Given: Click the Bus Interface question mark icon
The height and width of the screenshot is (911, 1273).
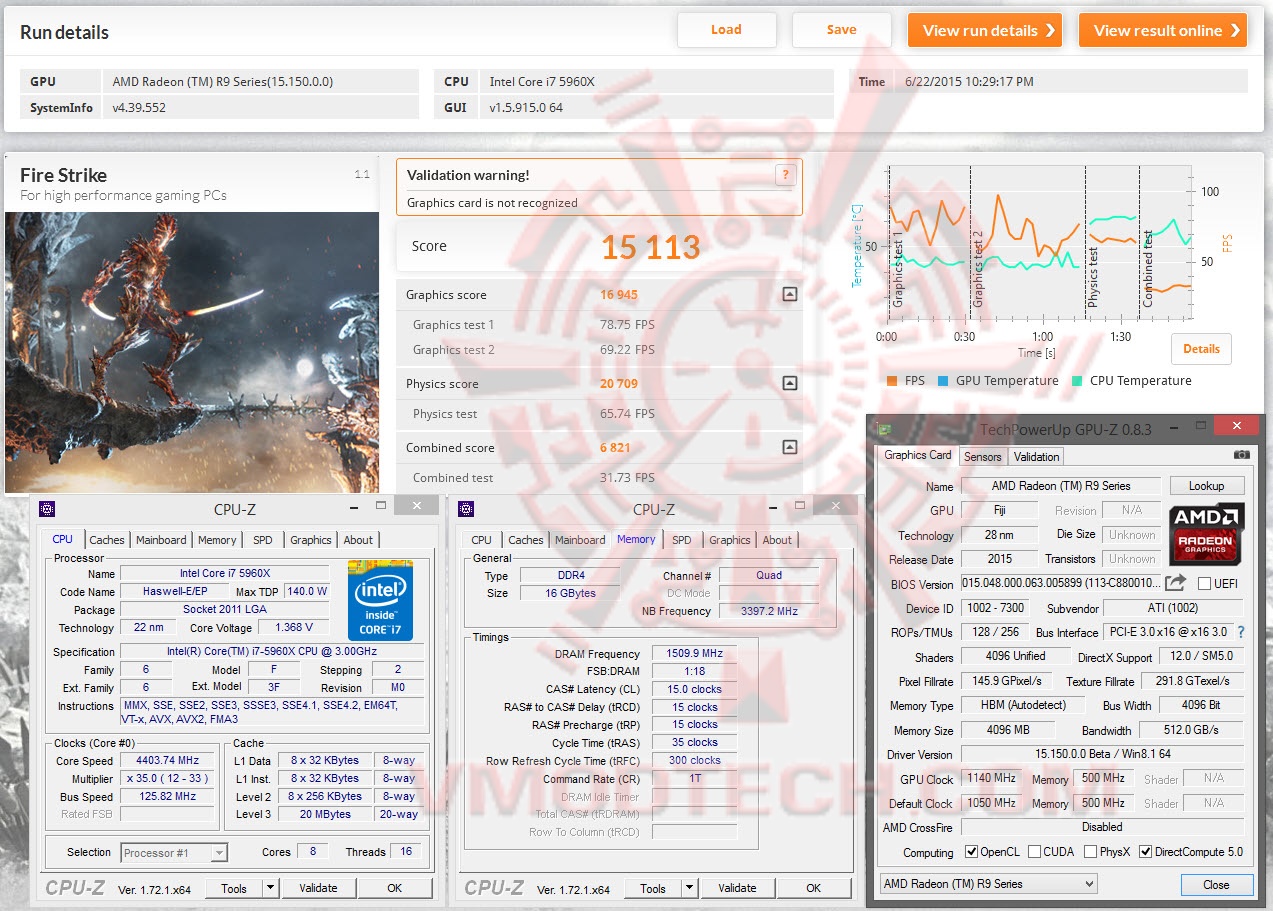Looking at the screenshot, I should pyautogui.click(x=1242, y=632).
